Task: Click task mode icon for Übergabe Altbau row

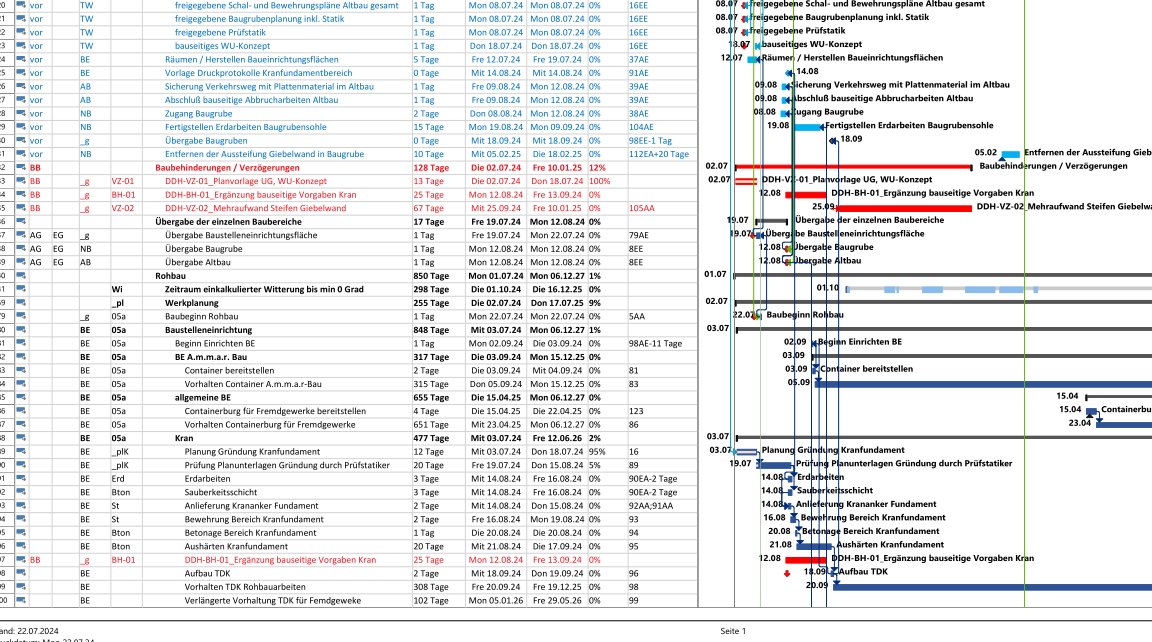Action: click(20, 262)
